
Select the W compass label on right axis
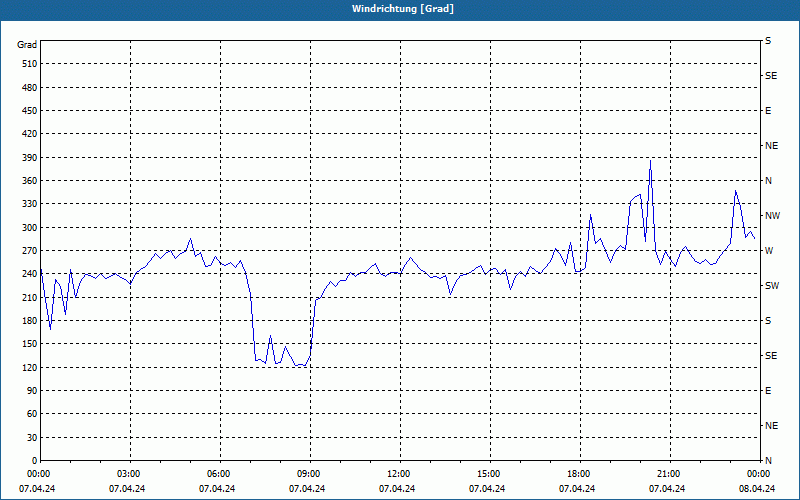click(769, 250)
